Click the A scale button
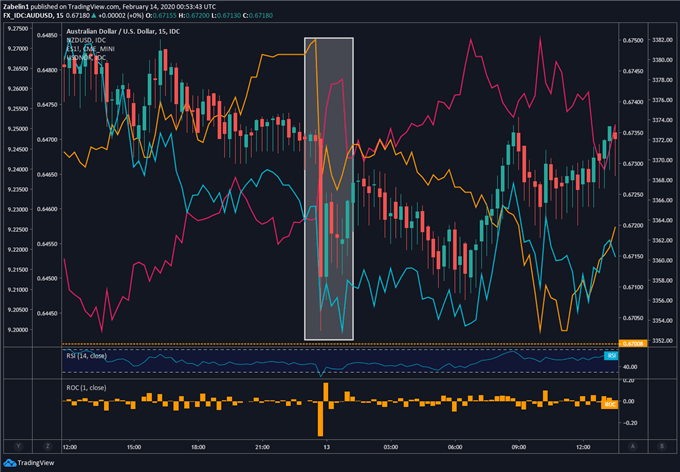 click(x=633, y=446)
